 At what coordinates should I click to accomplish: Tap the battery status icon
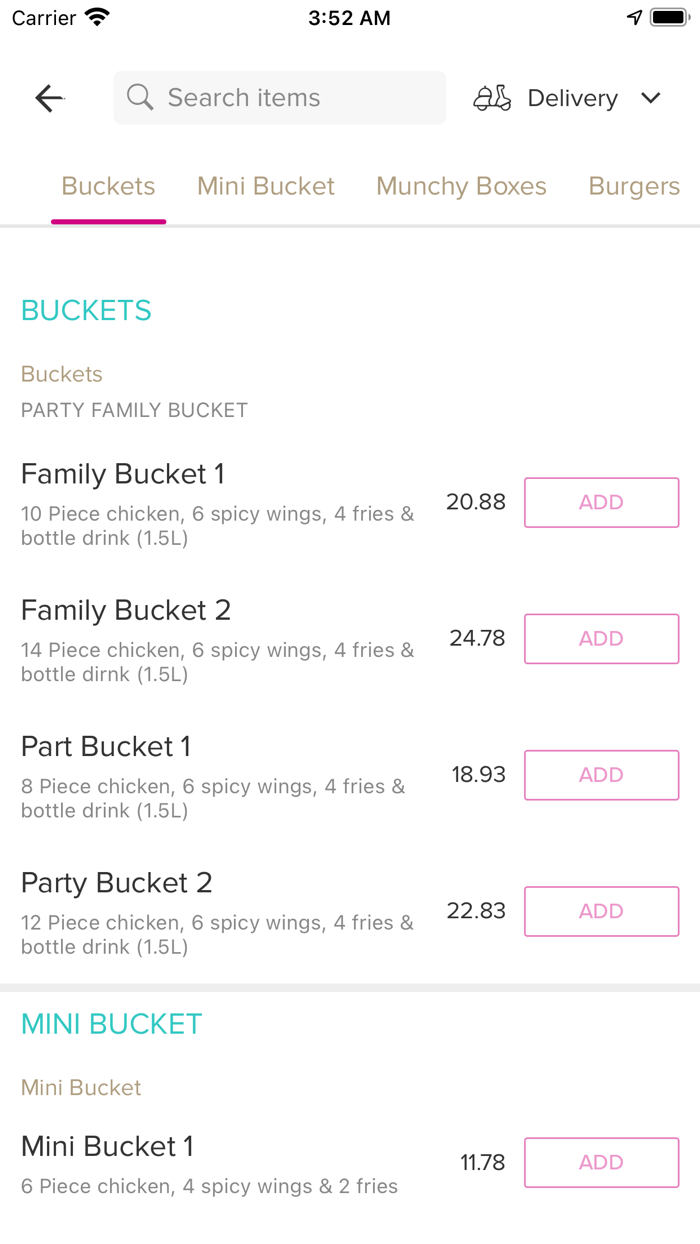click(x=668, y=18)
